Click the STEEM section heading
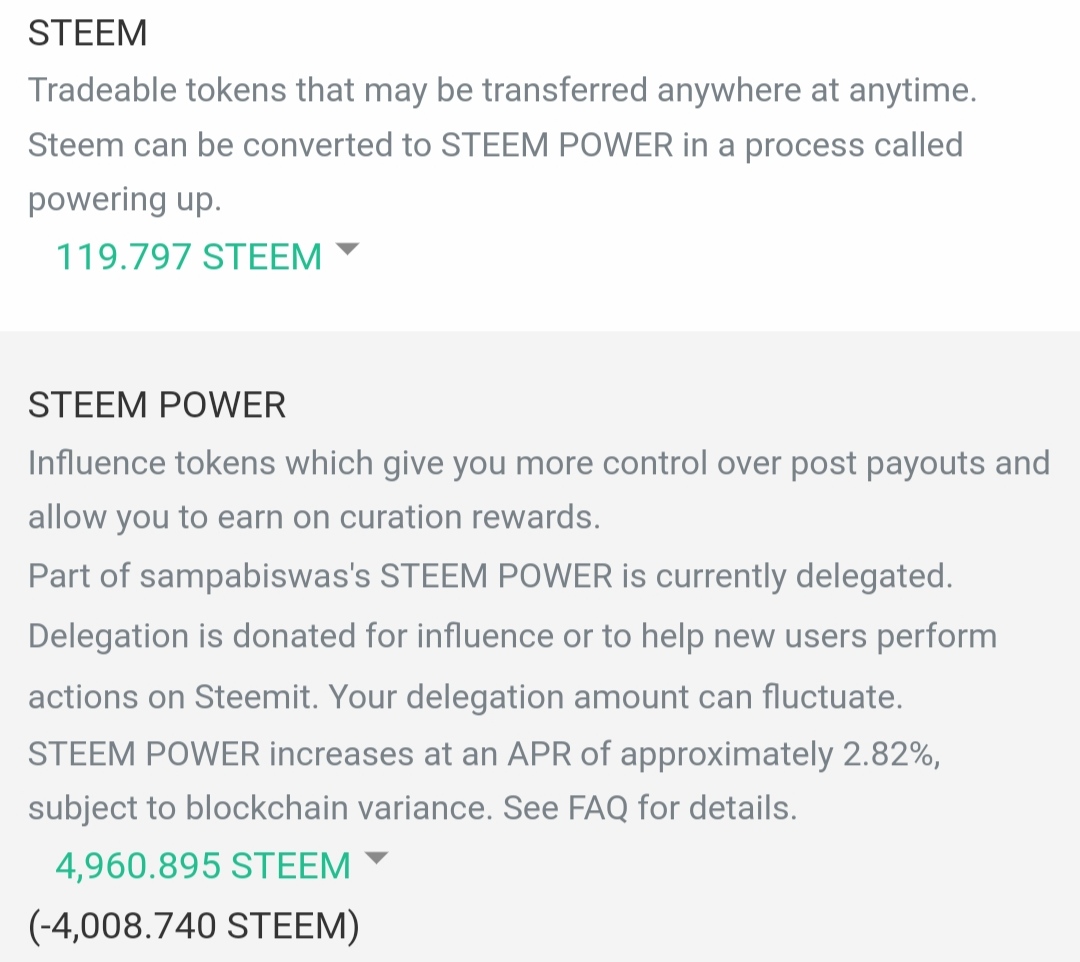1080x962 pixels. point(88,34)
